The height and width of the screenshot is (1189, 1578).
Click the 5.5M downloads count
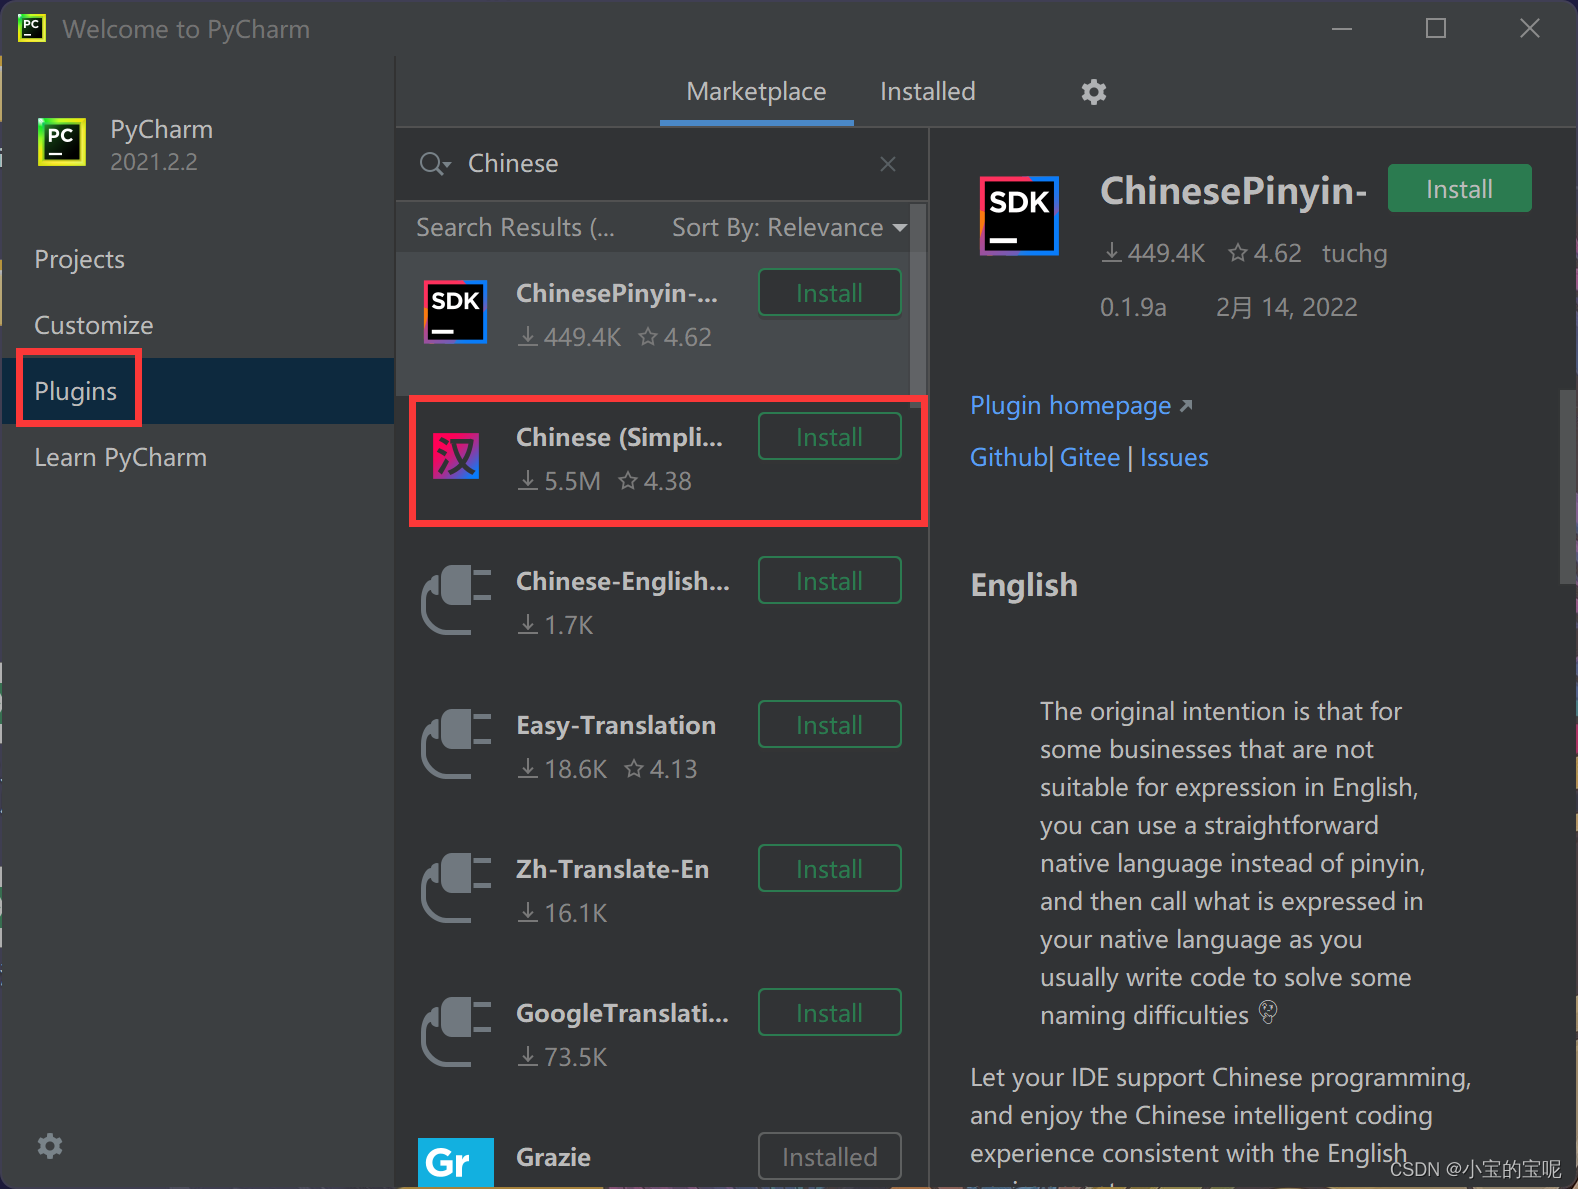(559, 481)
